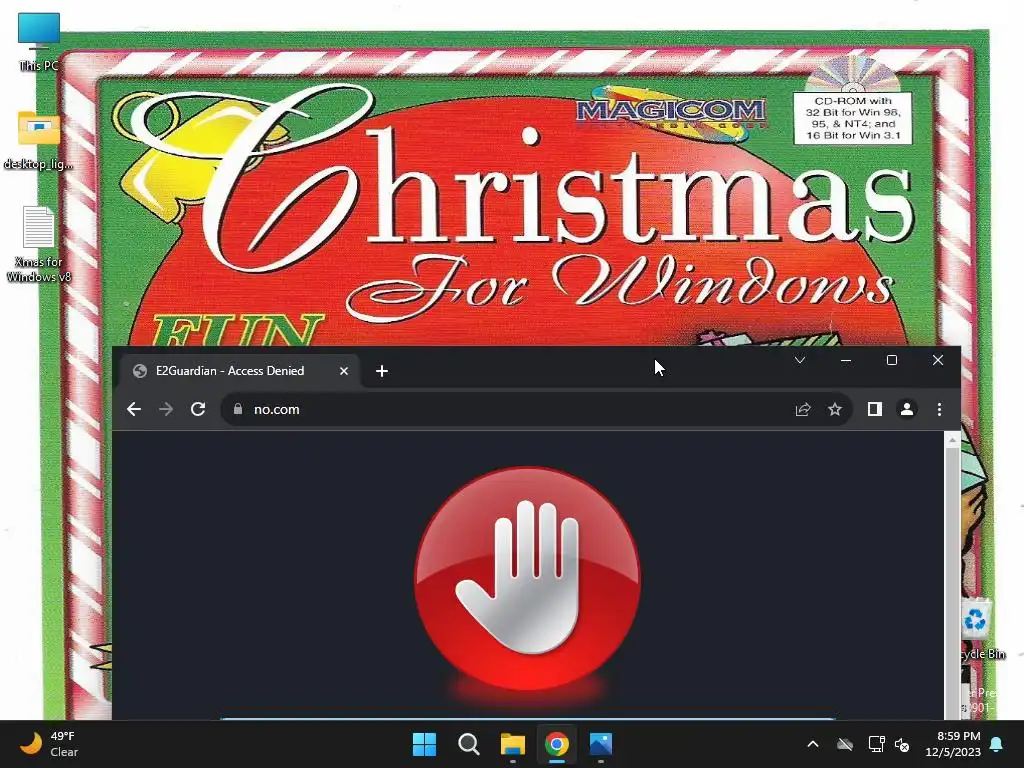Open weather widget 49°F Clear
Screen dimensions: 1024x768
tap(49, 744)
